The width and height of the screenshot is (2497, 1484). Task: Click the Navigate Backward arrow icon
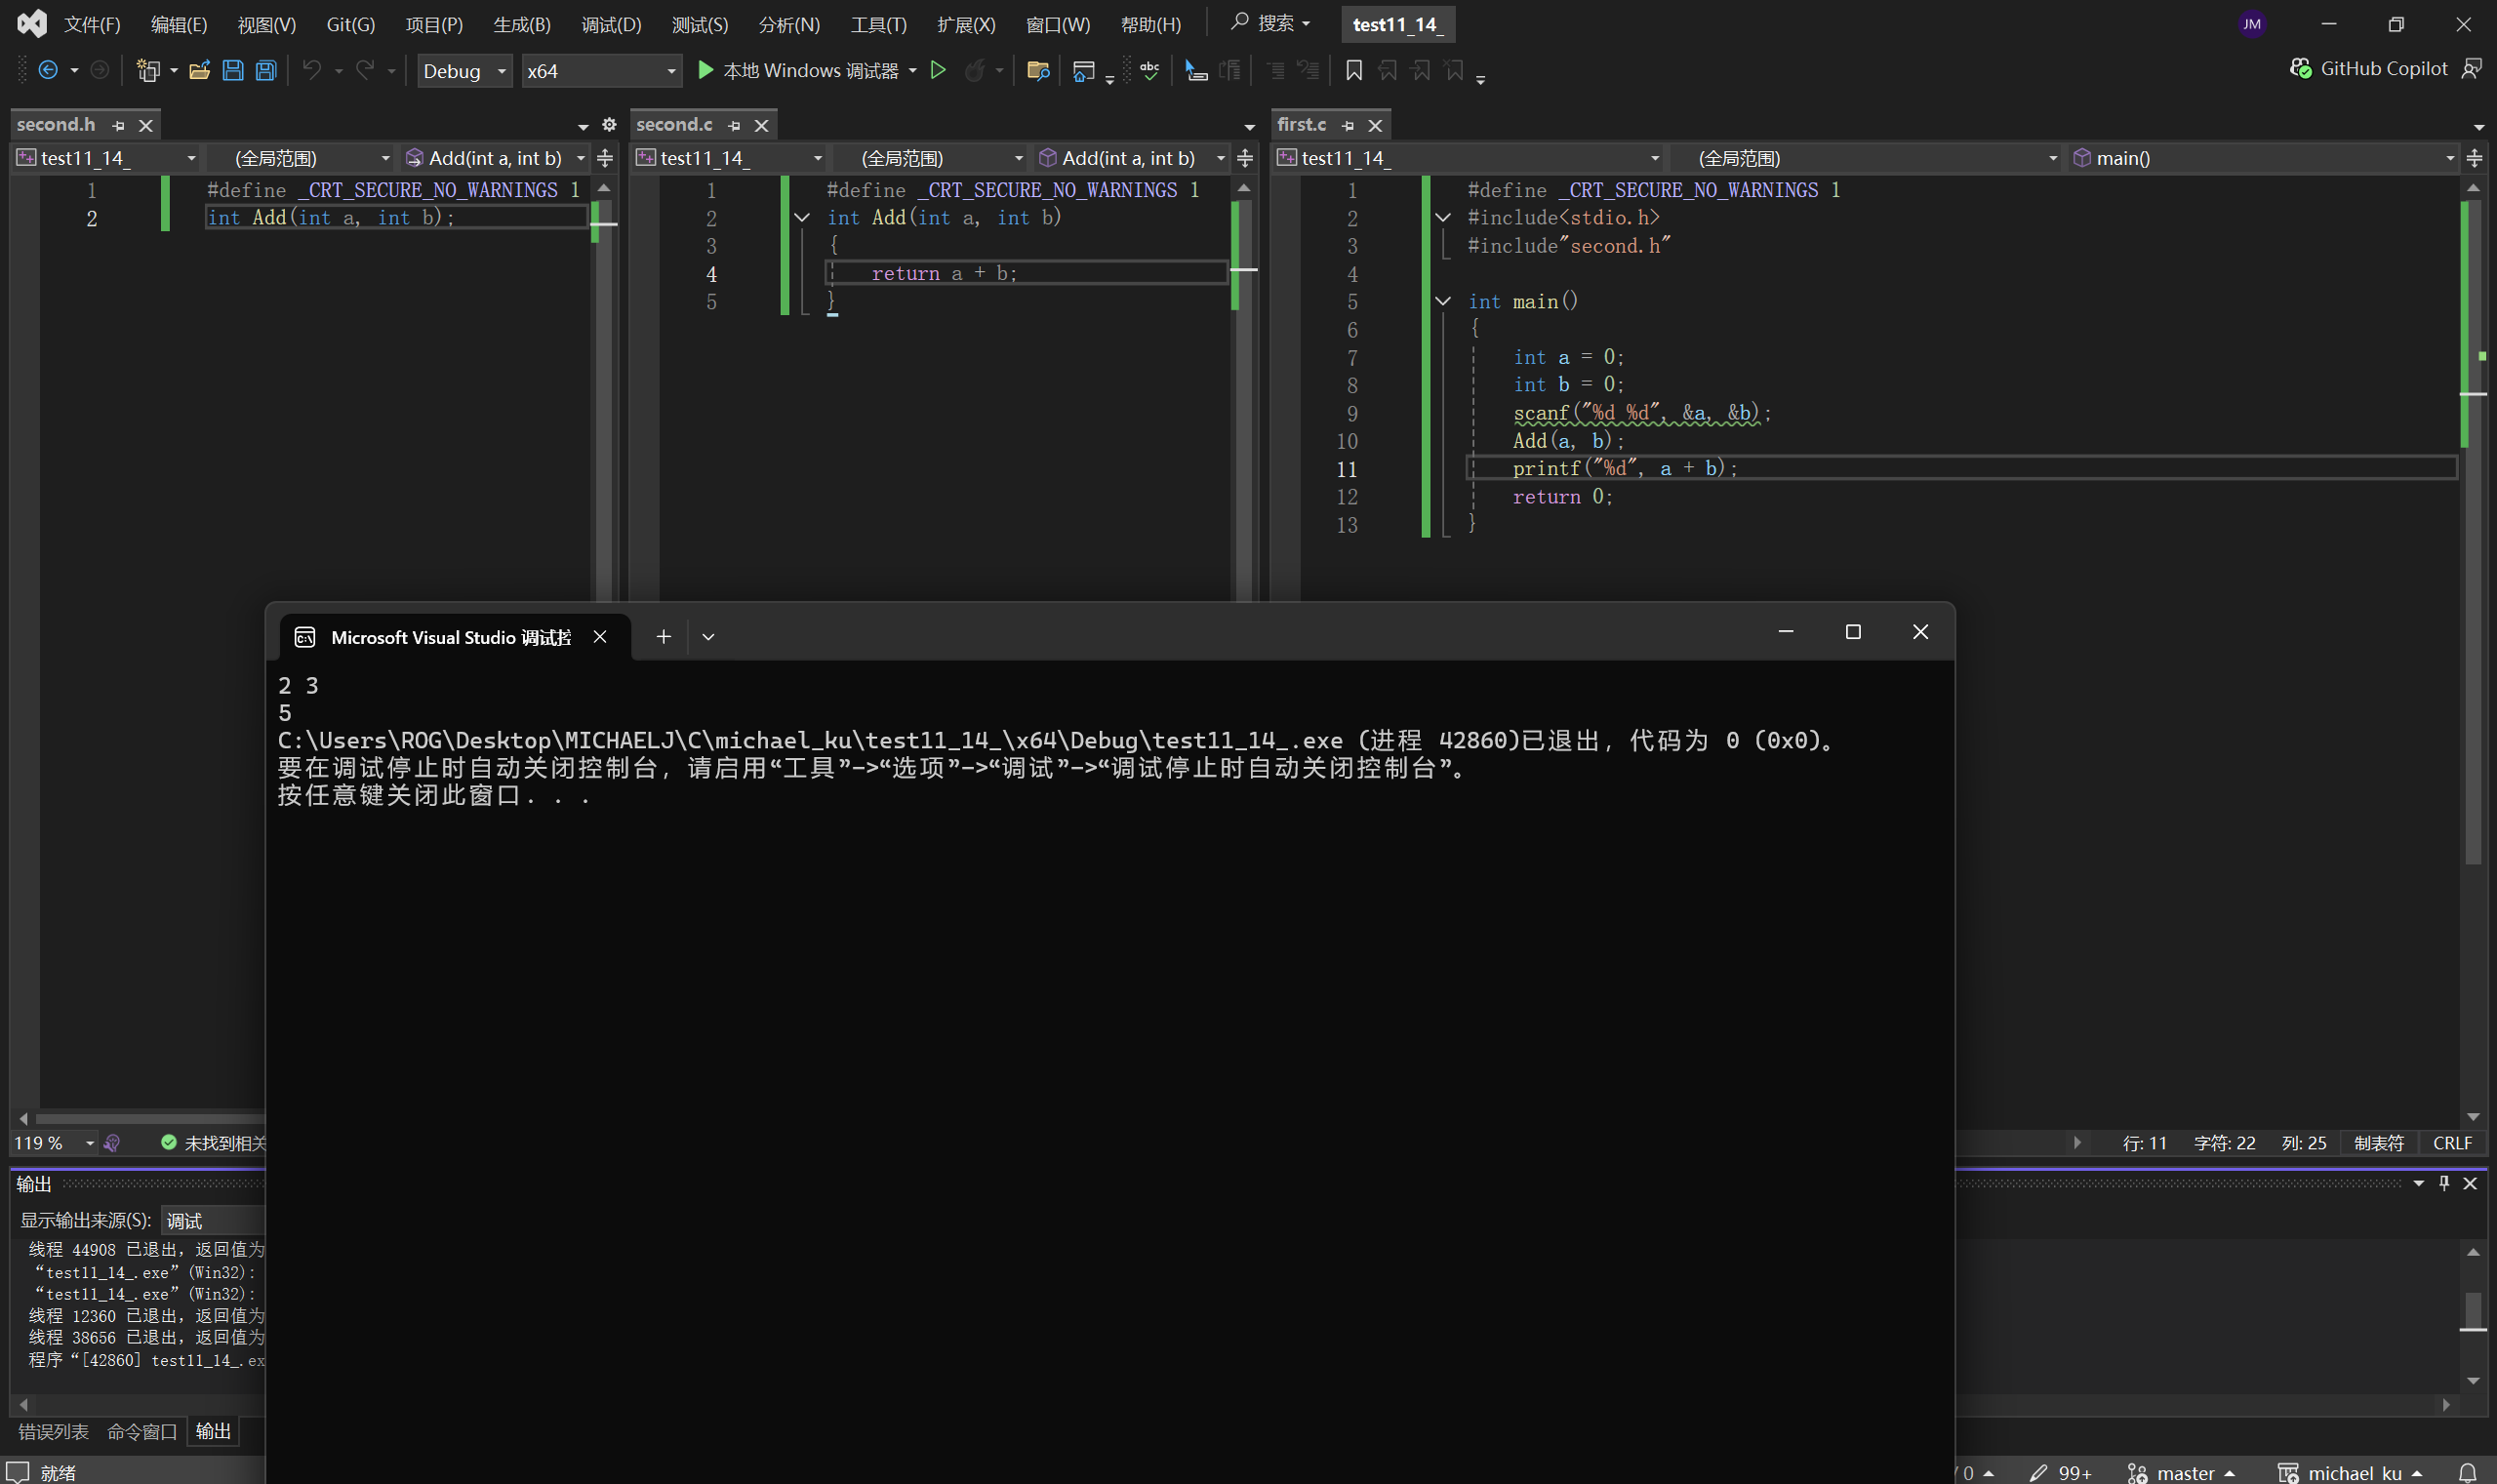[x=47, y=70]
